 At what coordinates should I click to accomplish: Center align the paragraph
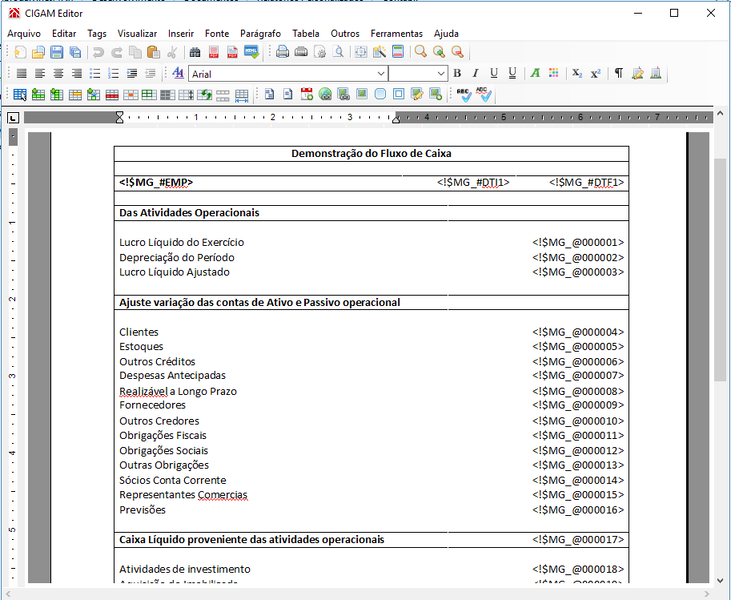coord(58,73)
